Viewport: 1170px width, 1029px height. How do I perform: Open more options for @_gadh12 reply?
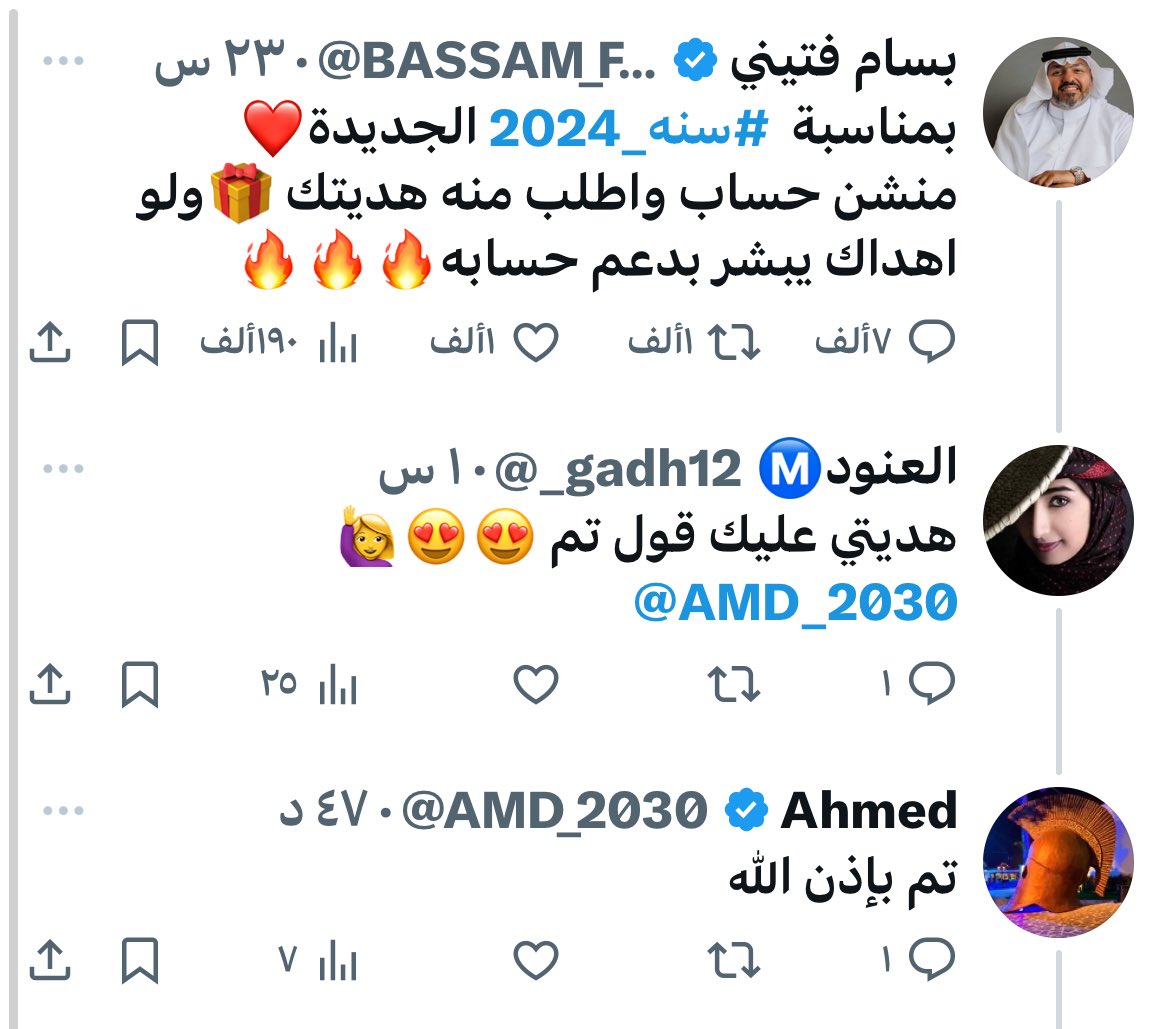(63, 469)
